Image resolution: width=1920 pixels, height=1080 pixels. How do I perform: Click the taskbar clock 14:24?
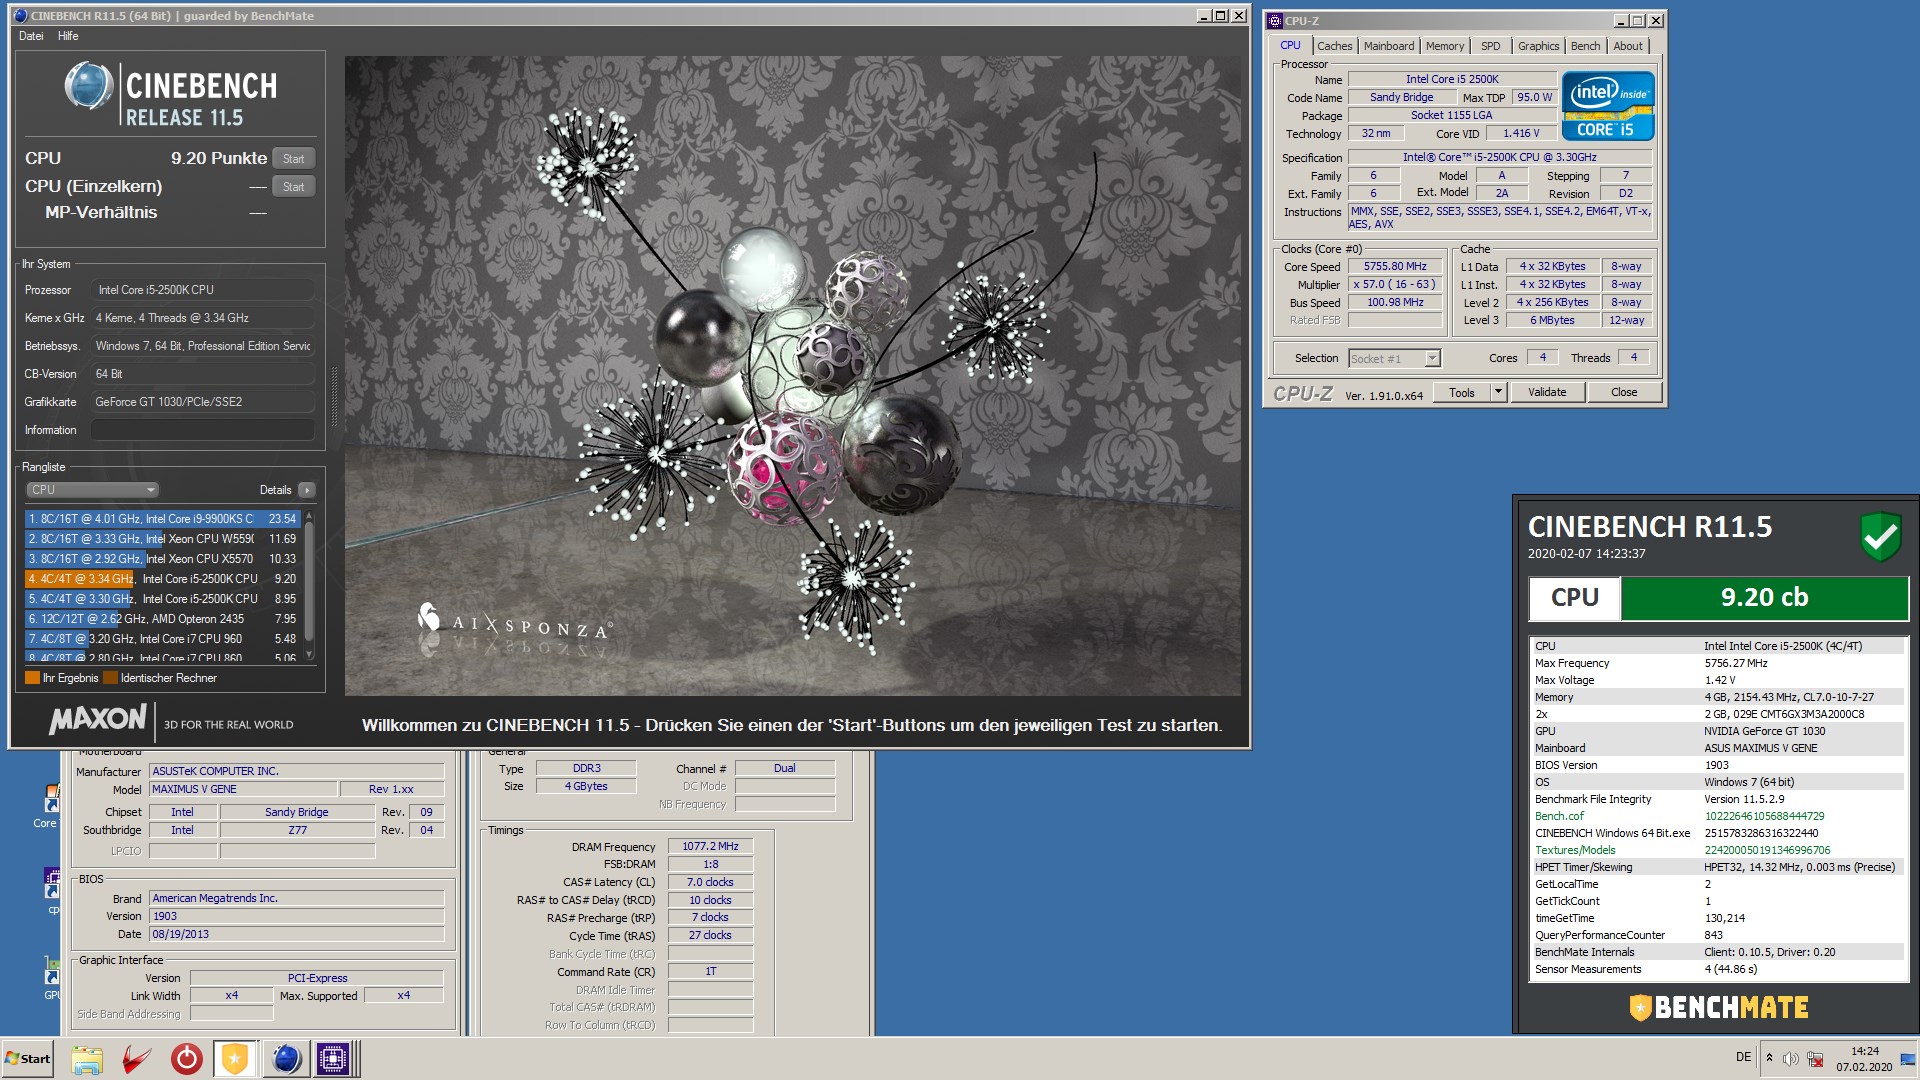pos(1864,1051)
